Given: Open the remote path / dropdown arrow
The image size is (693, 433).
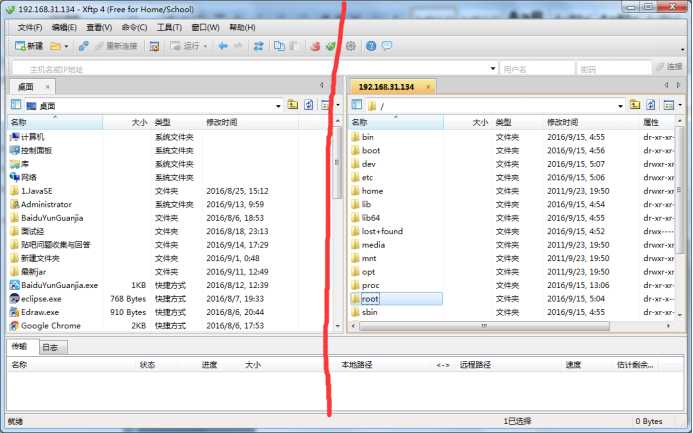Looking at the screenshot, I should click(620, 106).
